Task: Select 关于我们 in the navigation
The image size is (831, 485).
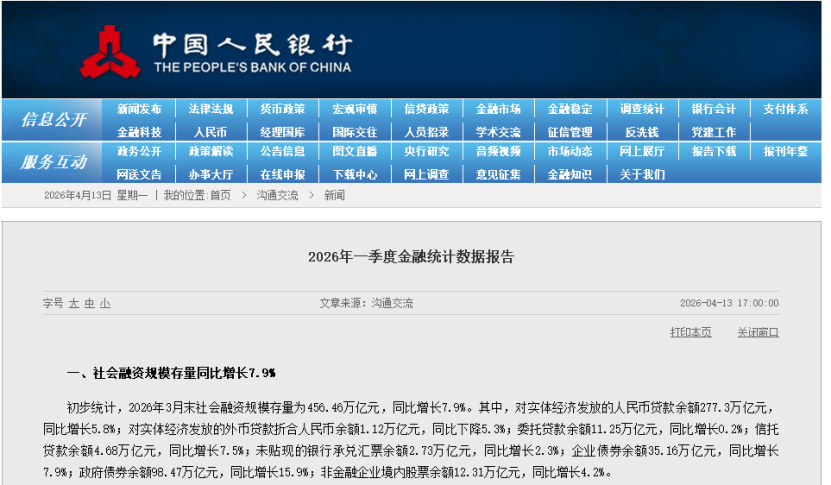Action: [x=642, y=174]
